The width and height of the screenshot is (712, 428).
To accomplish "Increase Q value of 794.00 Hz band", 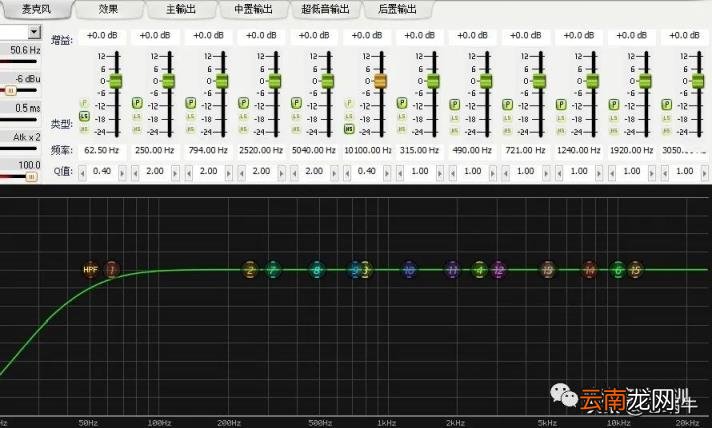I will point(228,173).
